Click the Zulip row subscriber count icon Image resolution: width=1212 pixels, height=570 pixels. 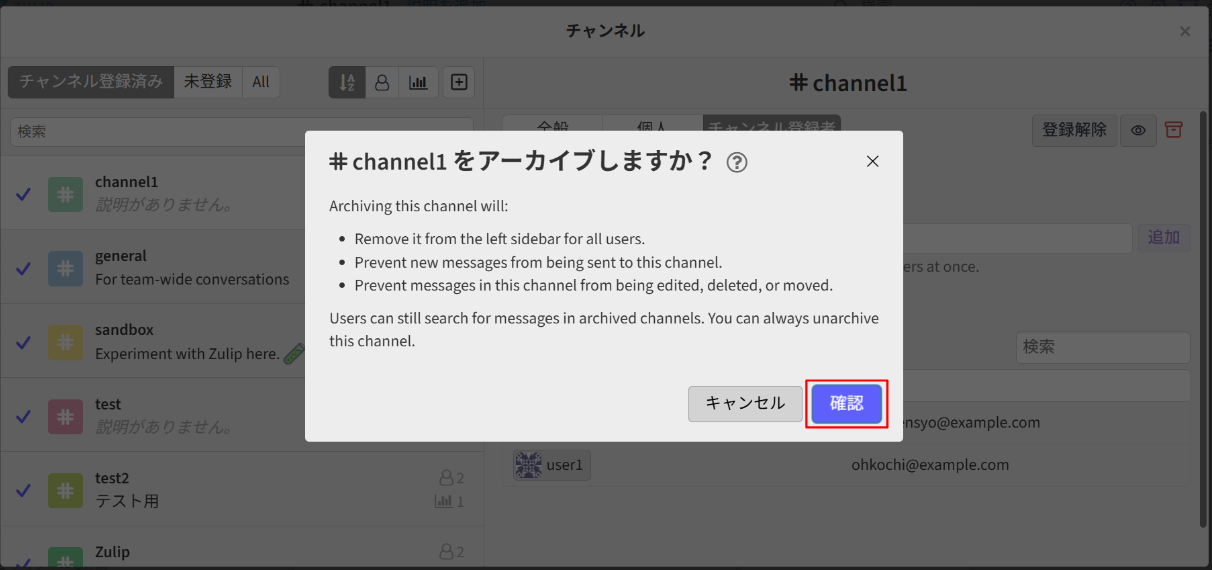pos(447,552)
